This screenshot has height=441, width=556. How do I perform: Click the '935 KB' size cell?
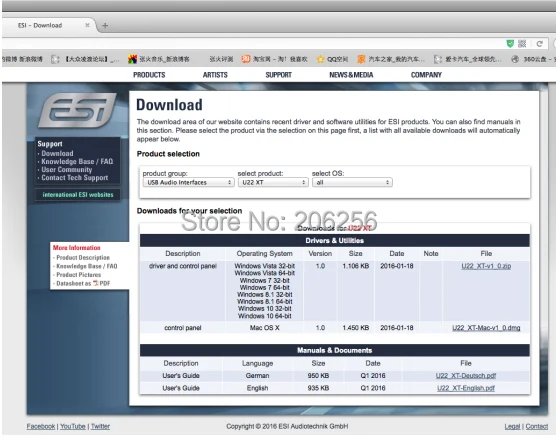[x=318, y=388]
